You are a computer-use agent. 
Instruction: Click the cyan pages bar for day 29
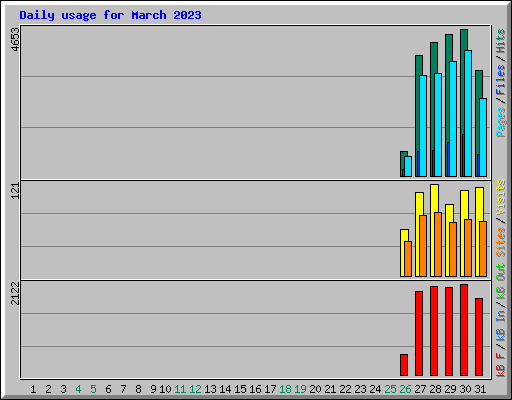453,119
